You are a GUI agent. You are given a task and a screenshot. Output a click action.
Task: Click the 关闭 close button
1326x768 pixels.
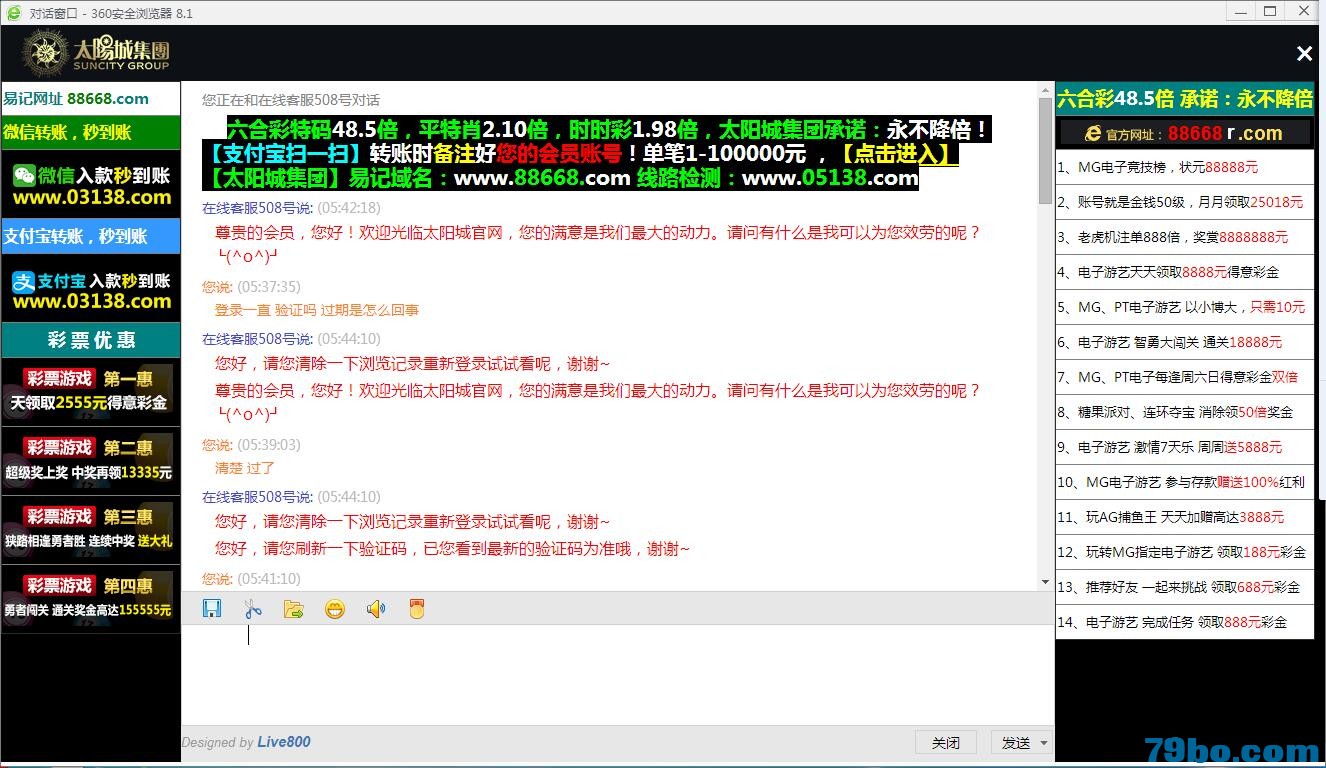click(x=946, y=742)
